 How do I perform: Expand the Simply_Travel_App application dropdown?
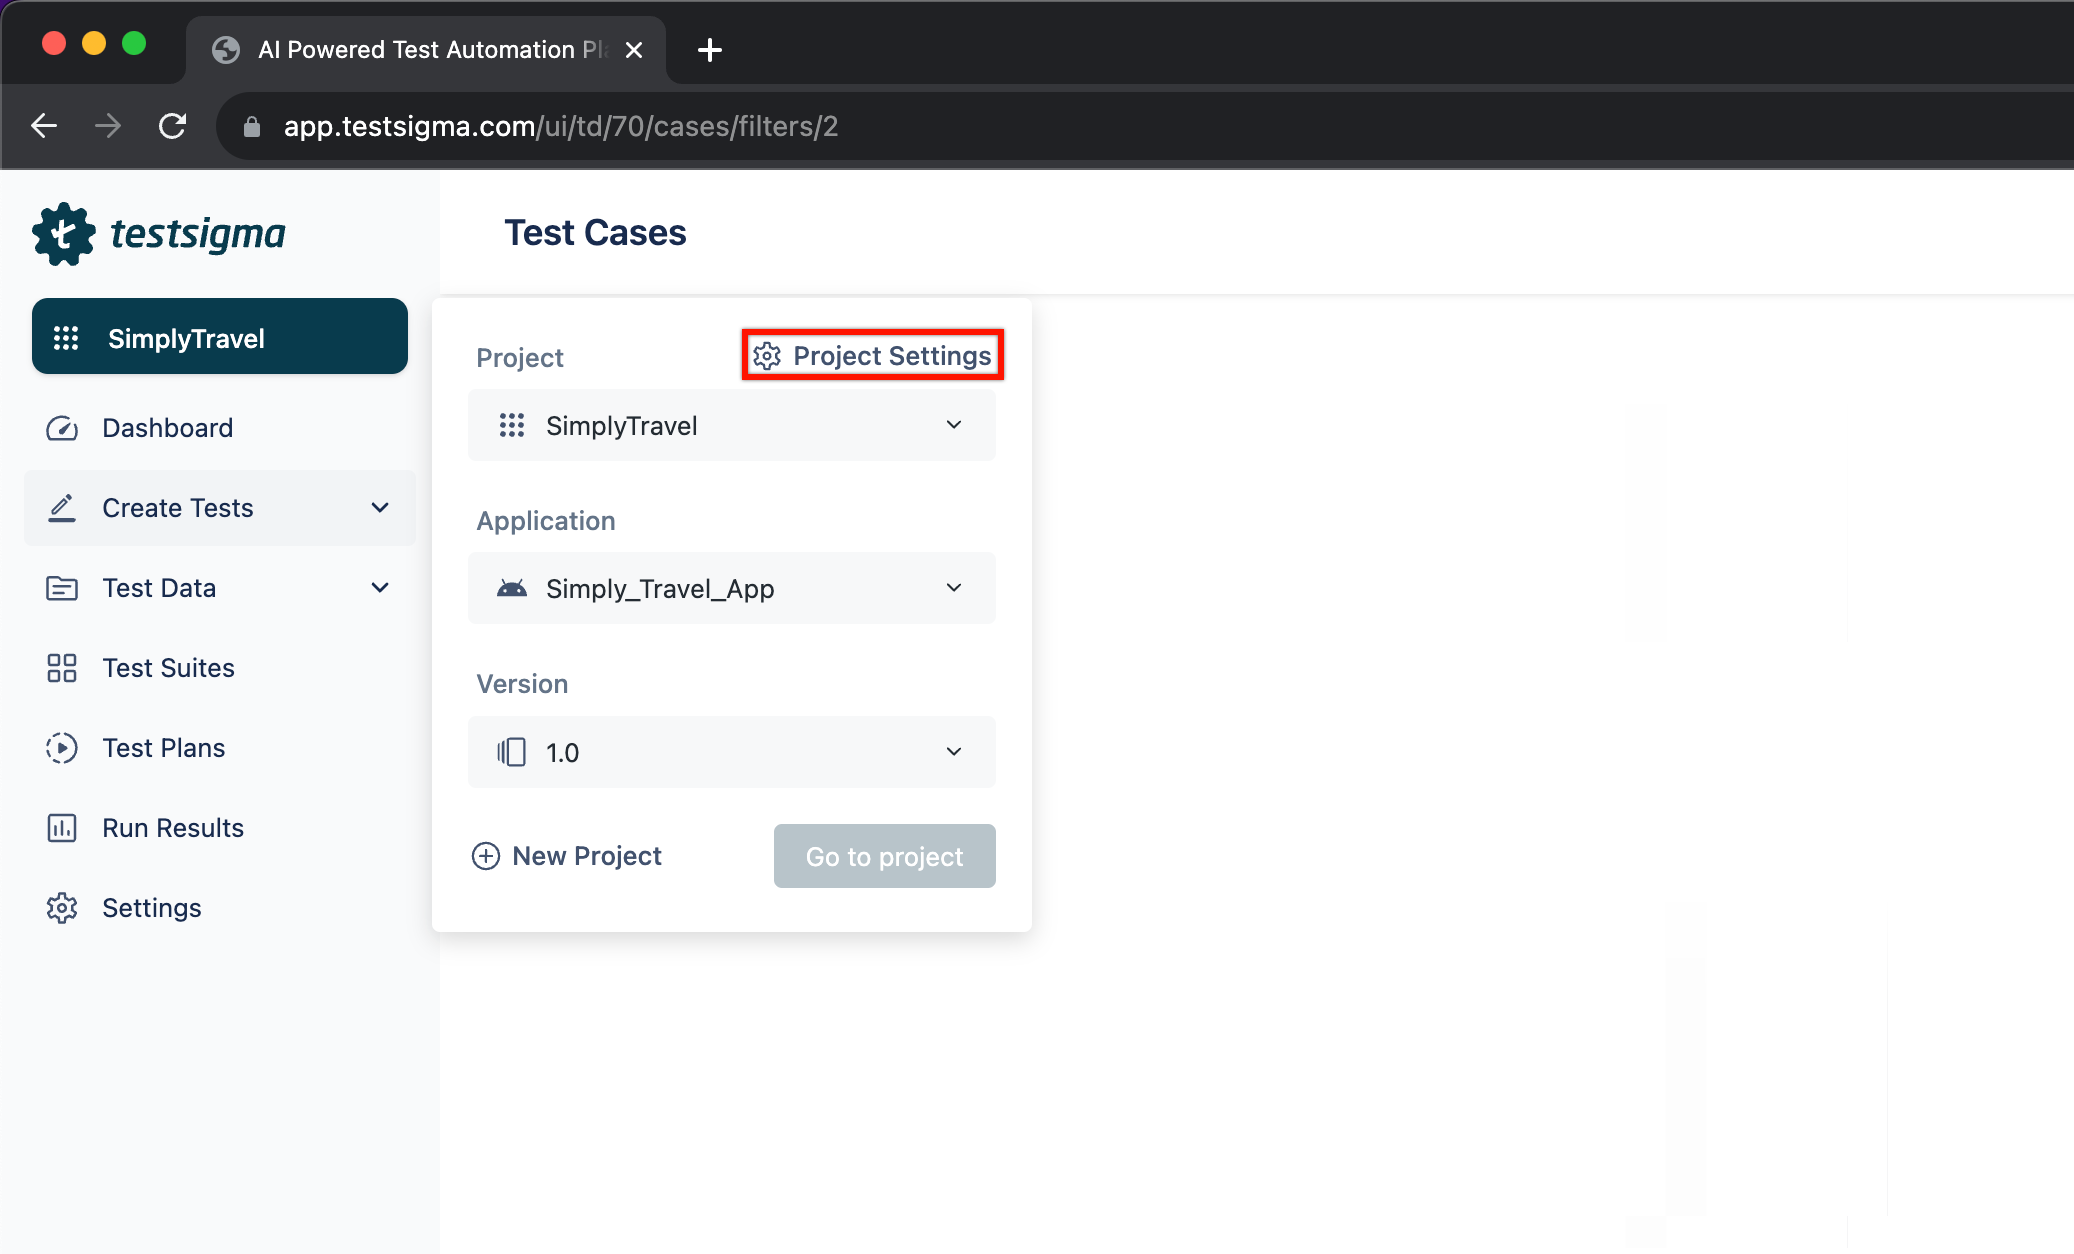click(x=956, y=588)
